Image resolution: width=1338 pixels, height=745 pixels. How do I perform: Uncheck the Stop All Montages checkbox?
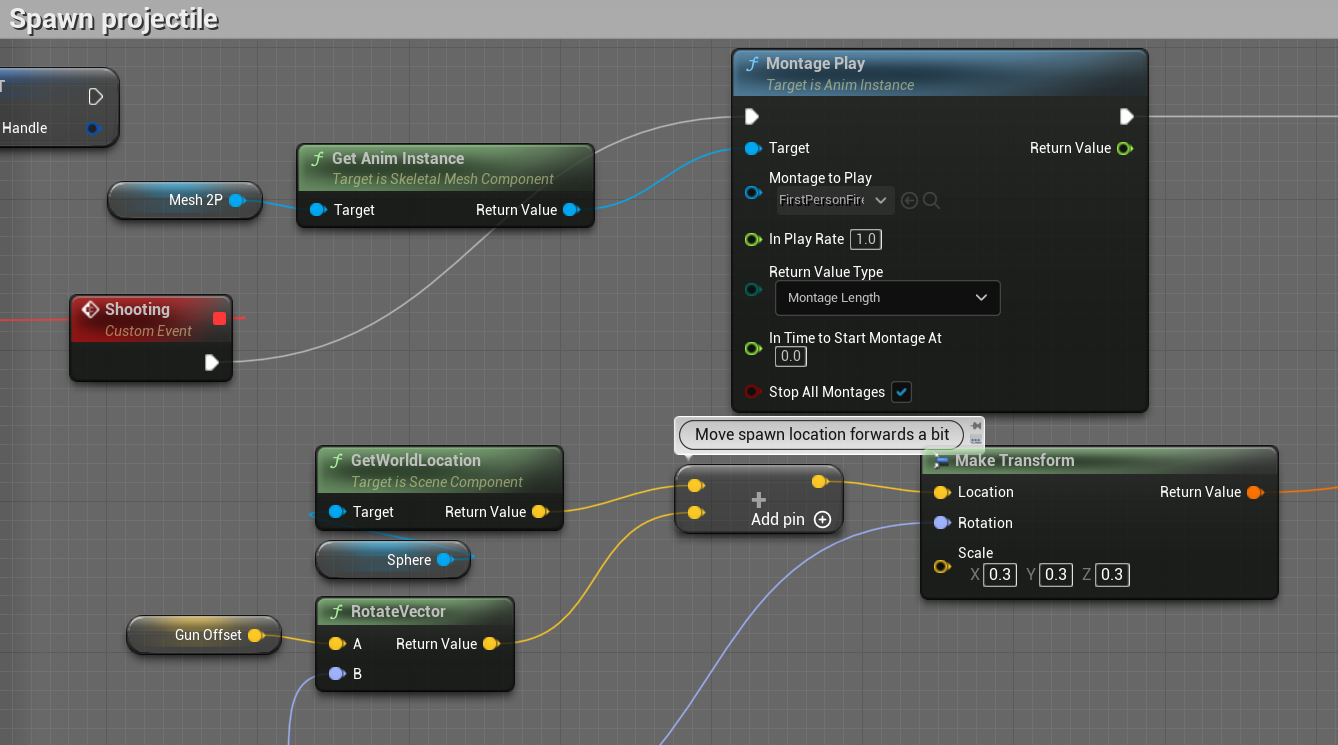pos(902,392)
